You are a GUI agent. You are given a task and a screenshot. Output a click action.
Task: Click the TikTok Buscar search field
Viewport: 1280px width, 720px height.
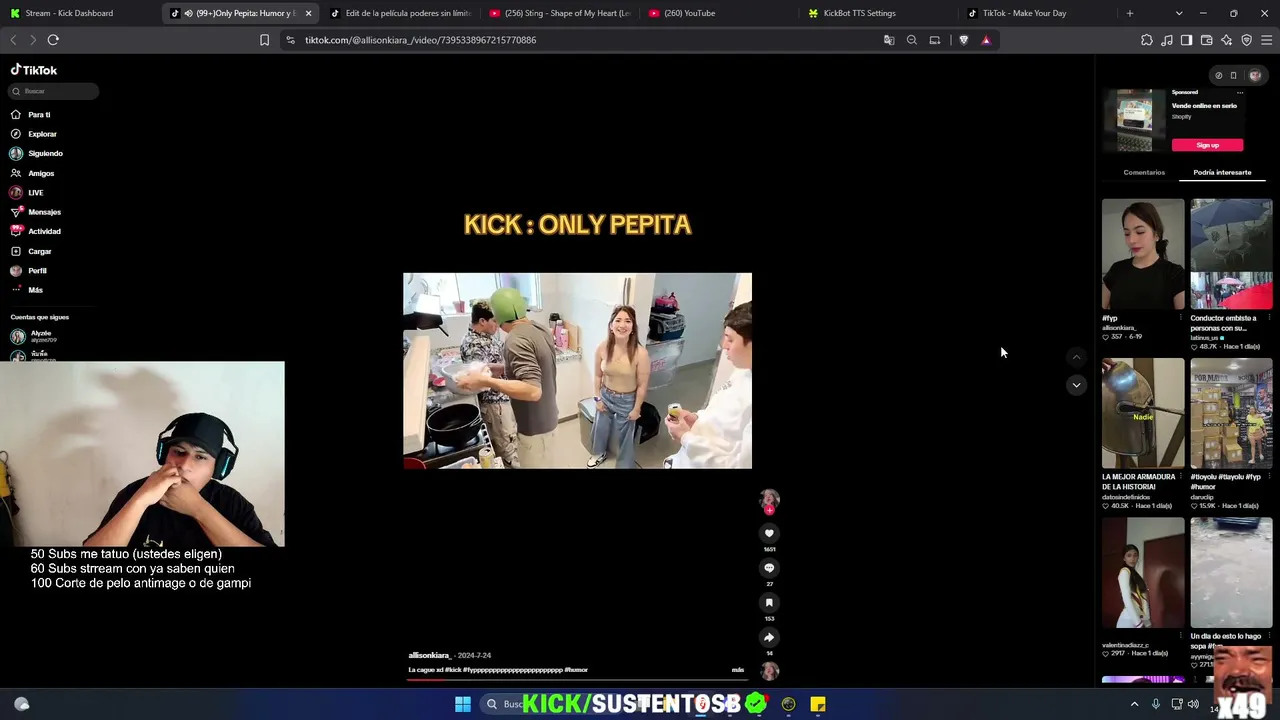54,91
